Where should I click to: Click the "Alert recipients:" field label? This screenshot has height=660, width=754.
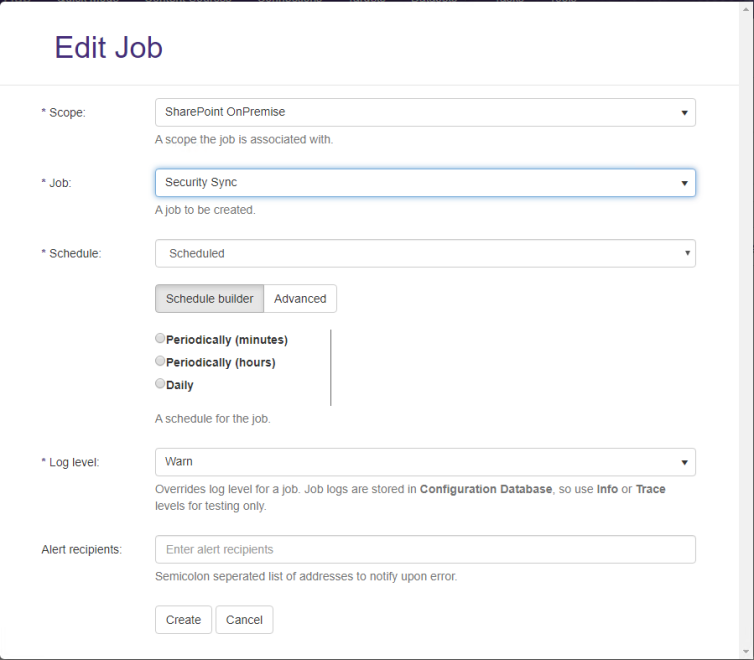(81, 550)
